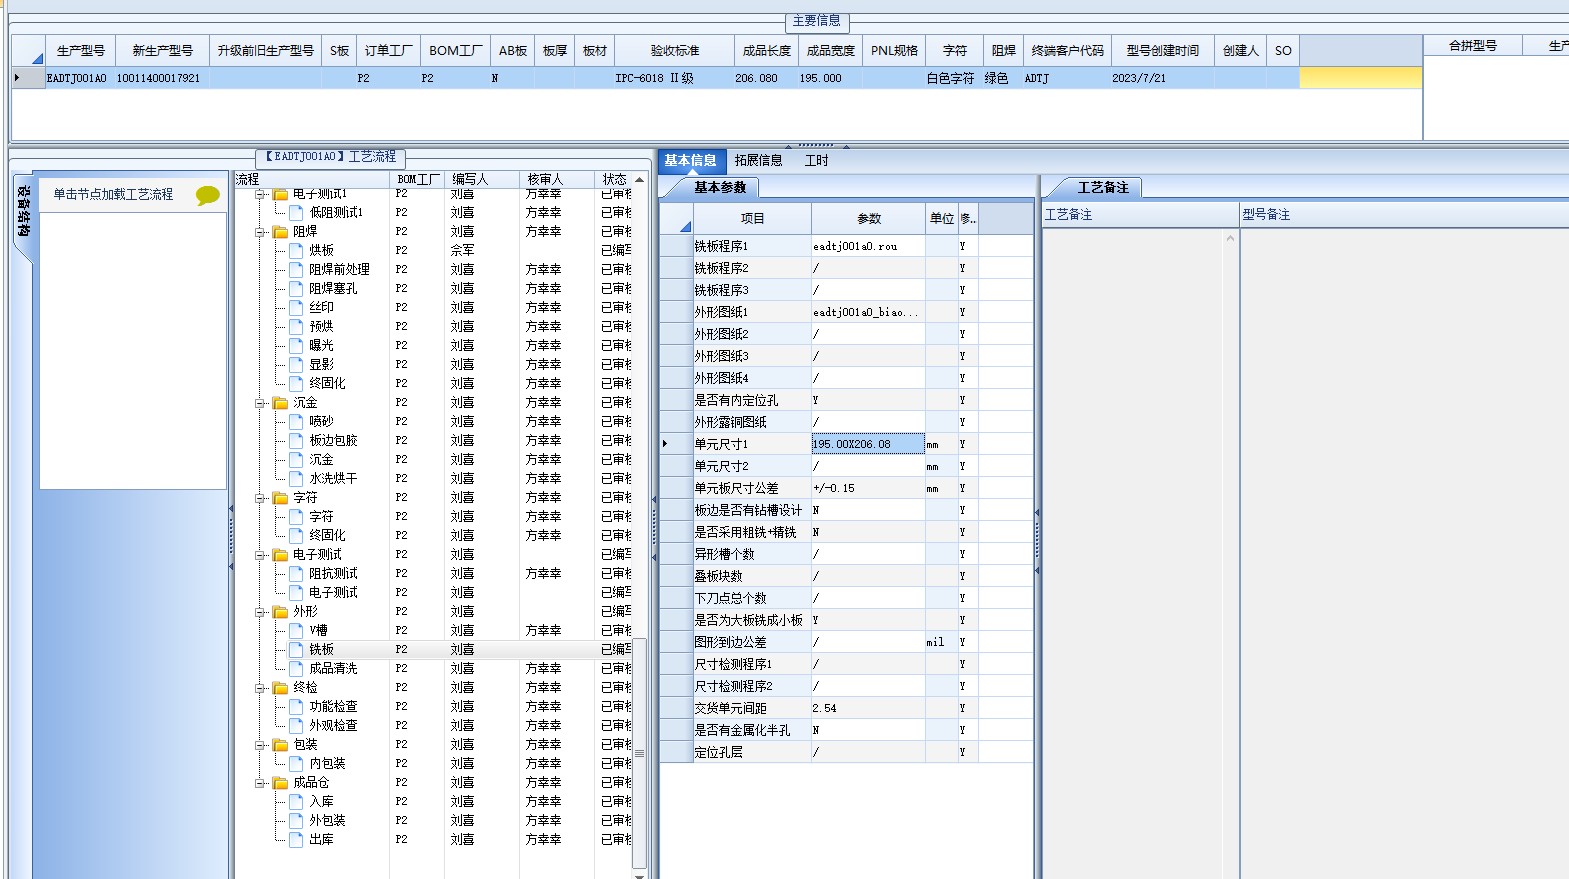Click the folder icon beside 终检
Image resolution: width=1569 pixels, height=879 pixels.
281,688
